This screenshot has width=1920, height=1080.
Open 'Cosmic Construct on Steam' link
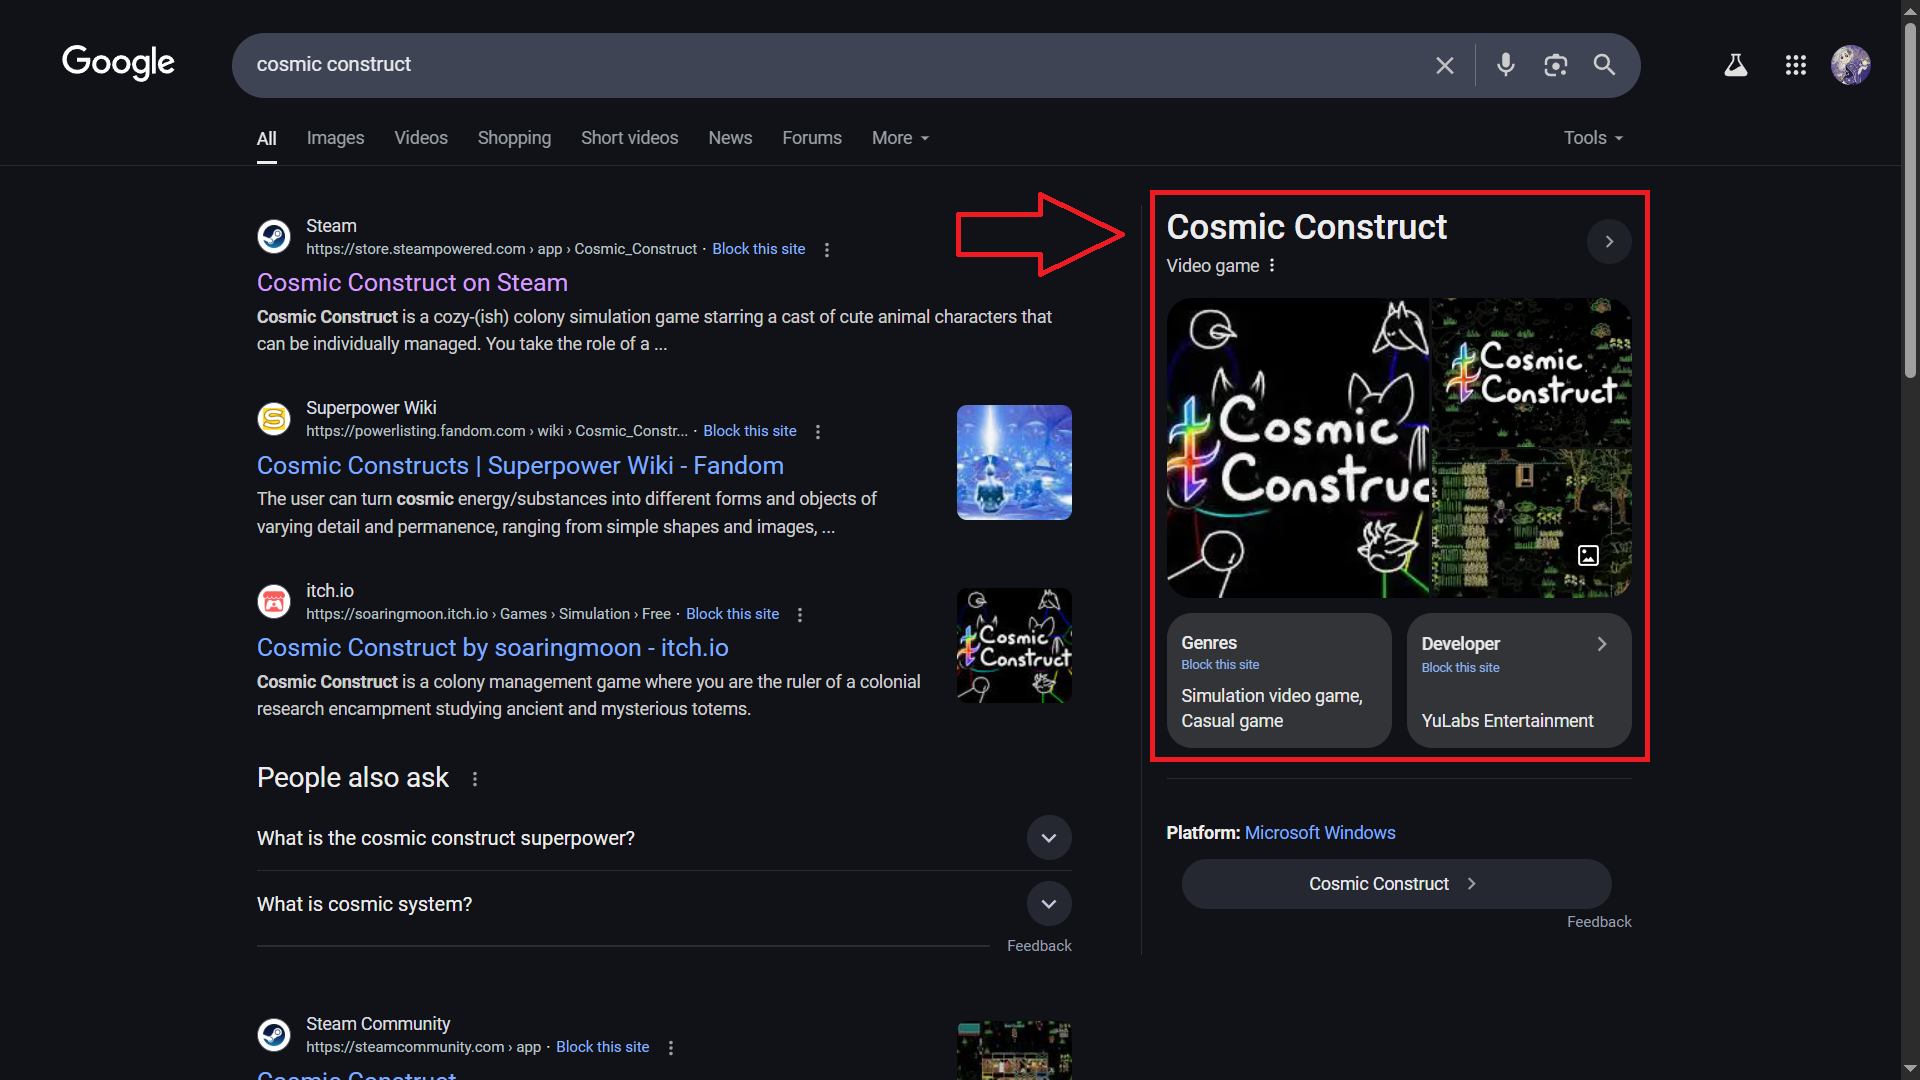pyautogui.click(x=412, y=283)
